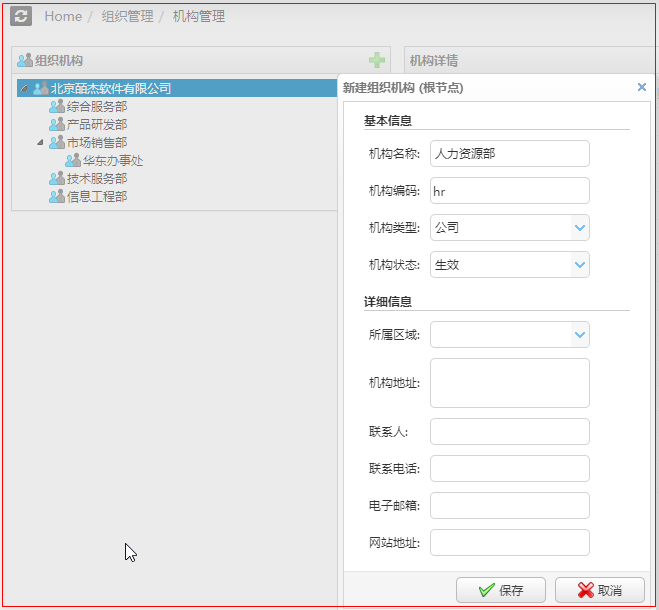Screen dimensions: 659x610
Task: Click the 机构名称 input field
Action: click(x=509, y=154)
